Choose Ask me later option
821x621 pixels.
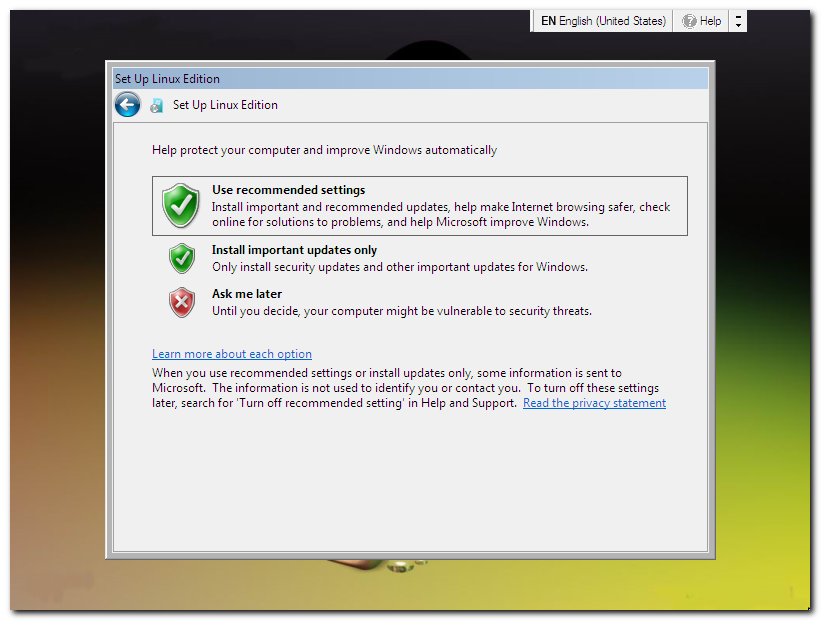coord(419,302)
